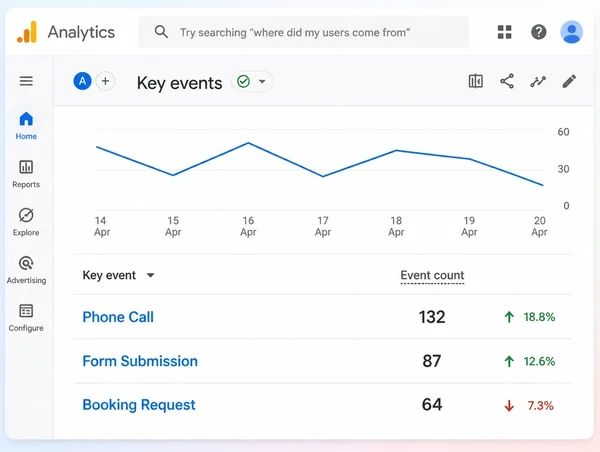The width and height of the screenshot is (600, 452).
Task: Click the Form Submission count 87
Action: (432, 361)
